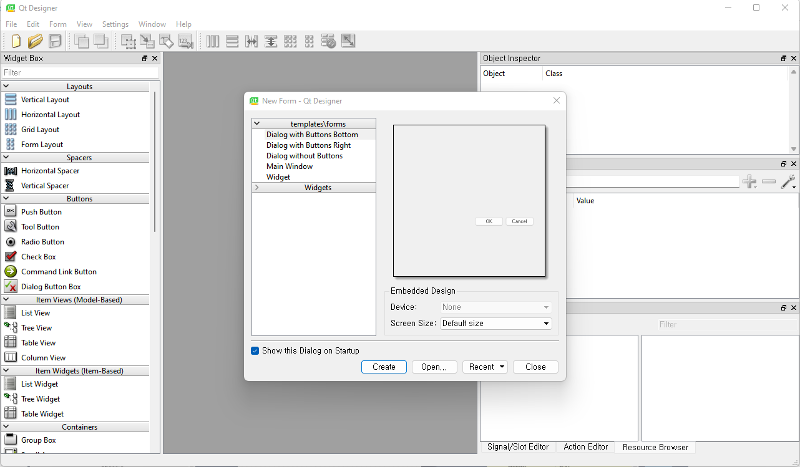Click the Break Layout toolbar icon

[x=329, y=41]
